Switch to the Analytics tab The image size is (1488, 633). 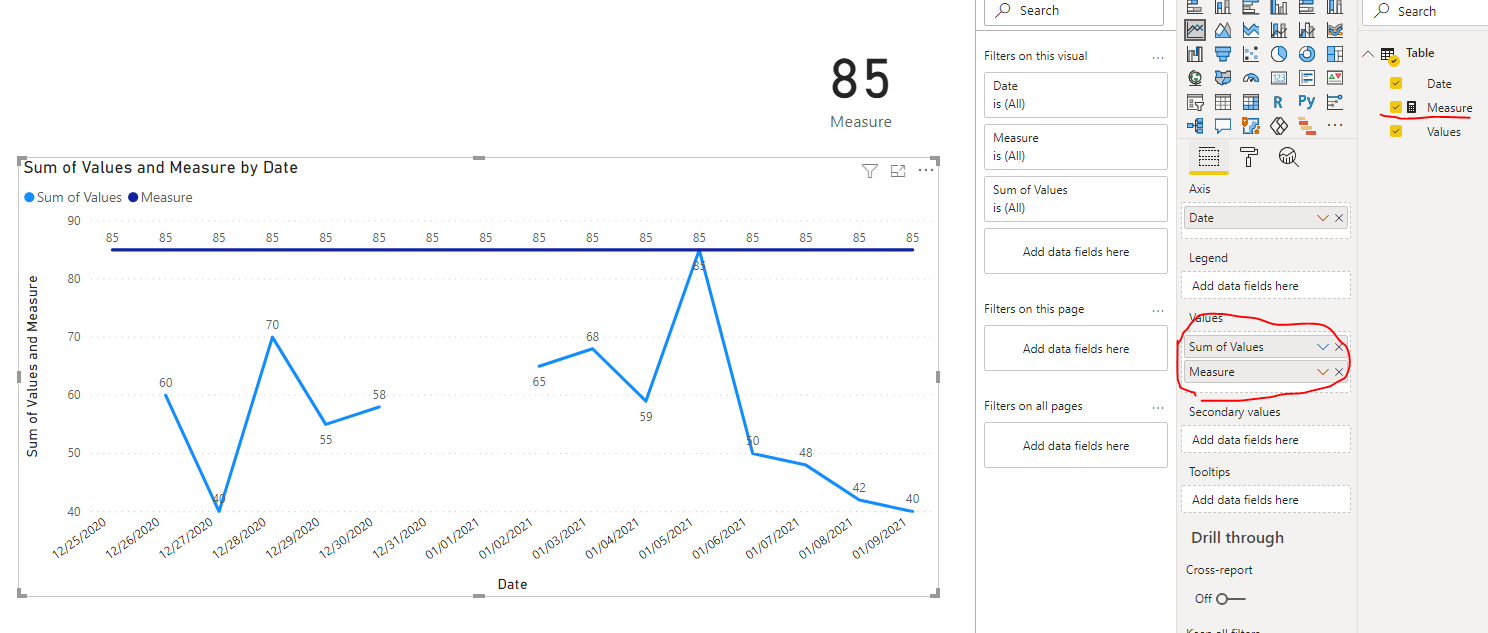click(x=1289, y=157)
